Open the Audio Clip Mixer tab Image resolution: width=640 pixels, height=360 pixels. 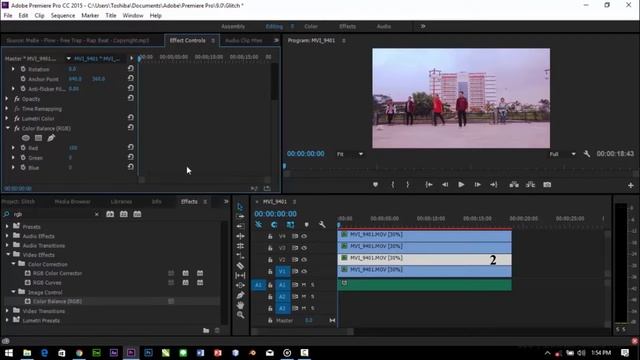pyautogui.click(x=243, y=40)
